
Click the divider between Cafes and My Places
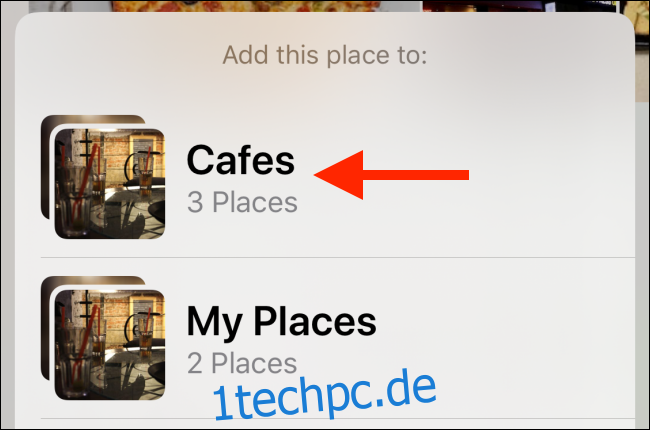(x=337, y=258)
